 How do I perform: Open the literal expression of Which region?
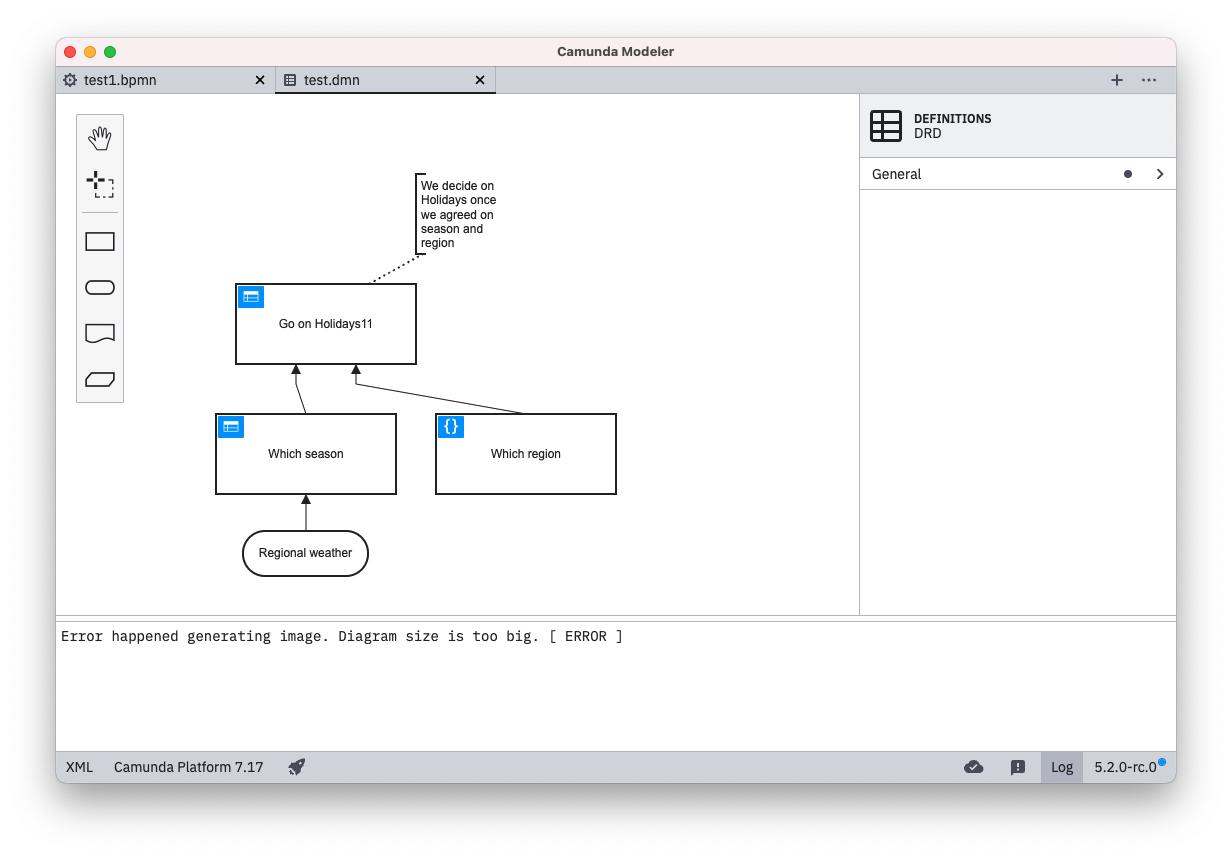pos(450,426)
